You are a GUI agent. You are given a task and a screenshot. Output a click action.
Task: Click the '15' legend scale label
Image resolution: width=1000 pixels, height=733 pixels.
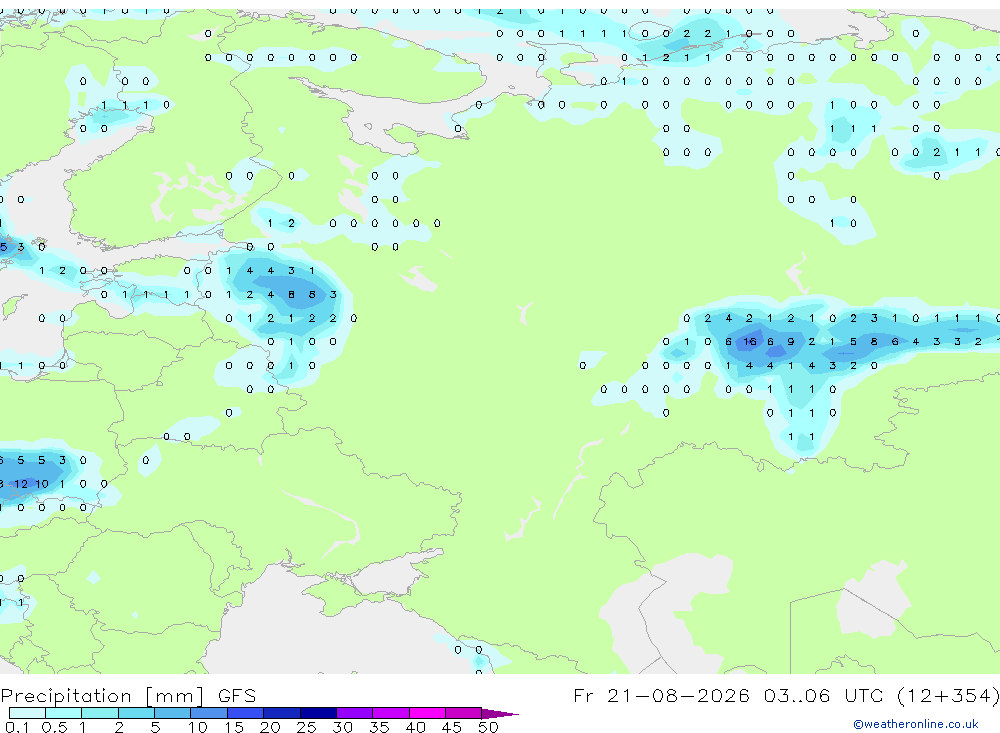[x=233, y=727]
